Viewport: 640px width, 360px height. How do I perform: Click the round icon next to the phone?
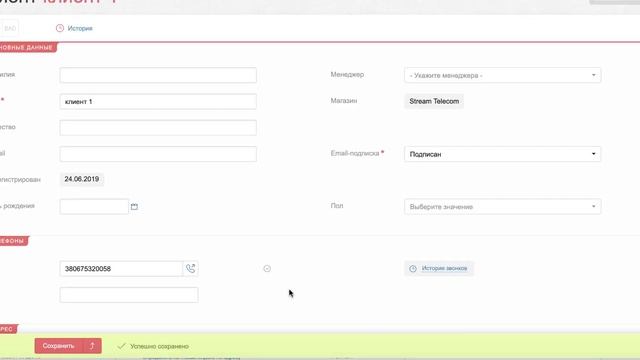267,269
